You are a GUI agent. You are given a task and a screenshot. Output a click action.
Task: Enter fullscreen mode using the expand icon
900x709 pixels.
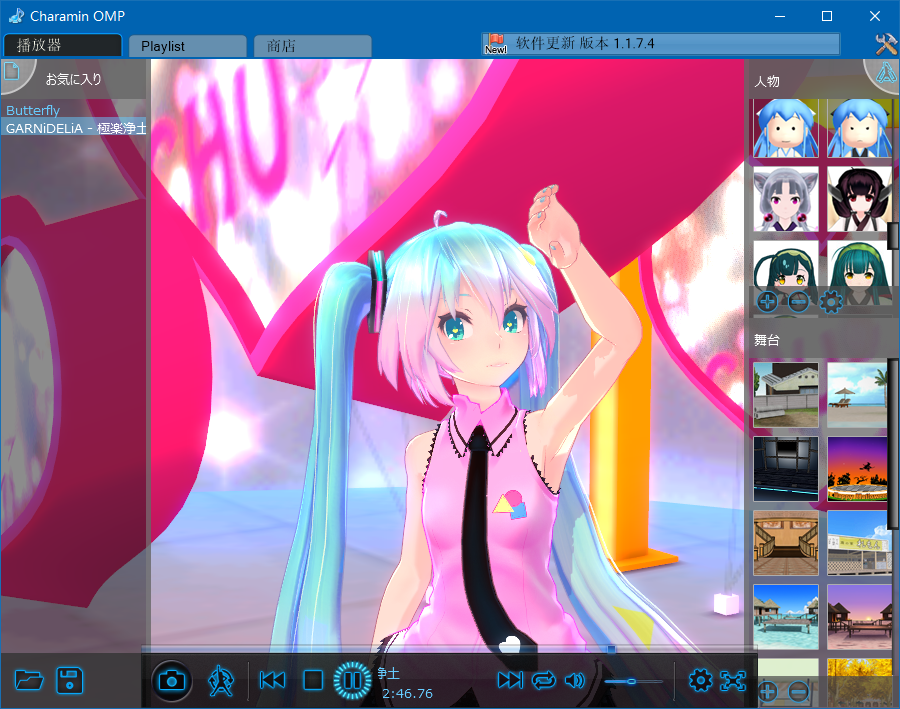pos(734,681)
